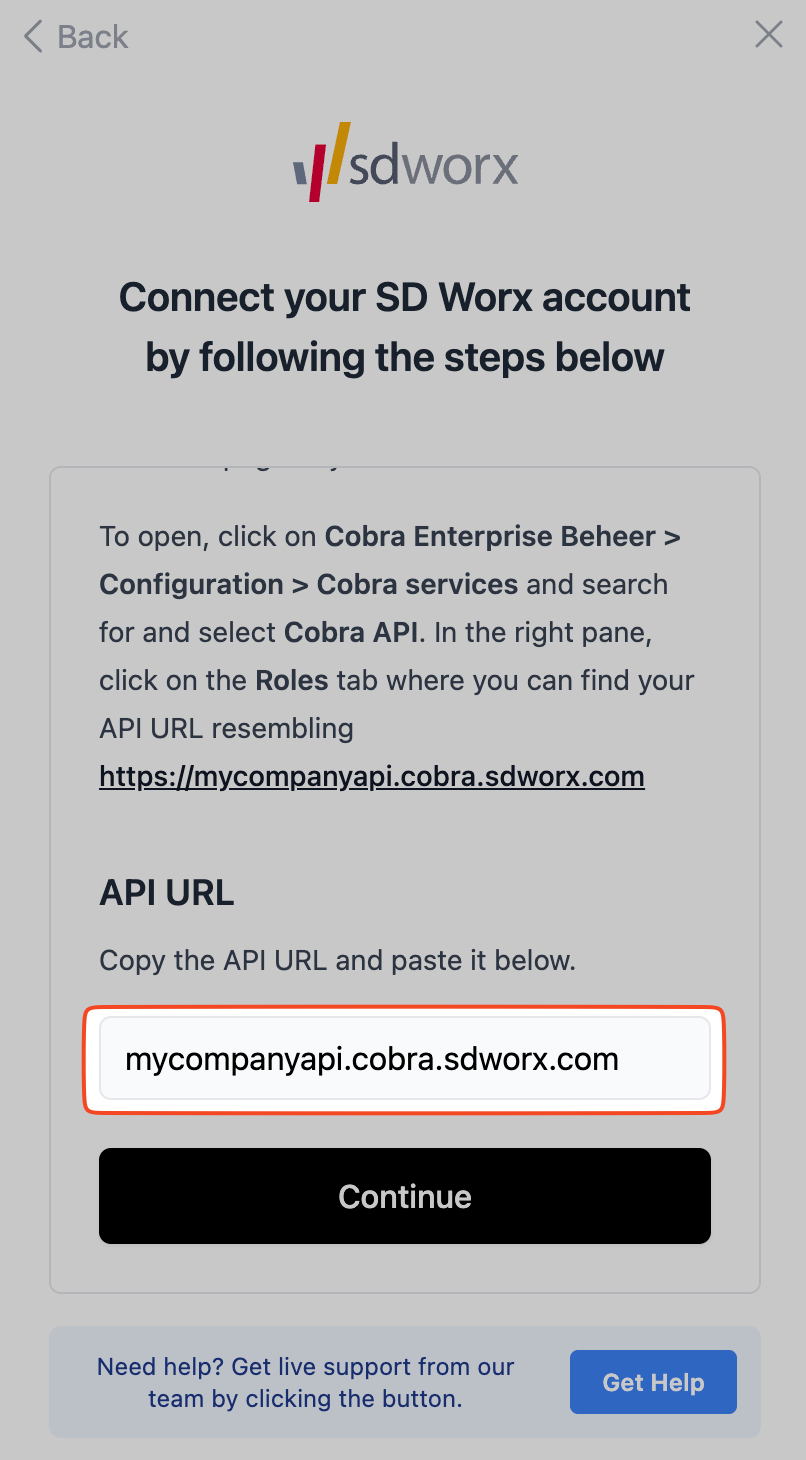Viewport: 806px width, 1460px height.
Task: Click the bold 'Roles' tab mention
Action: [292, 681]
